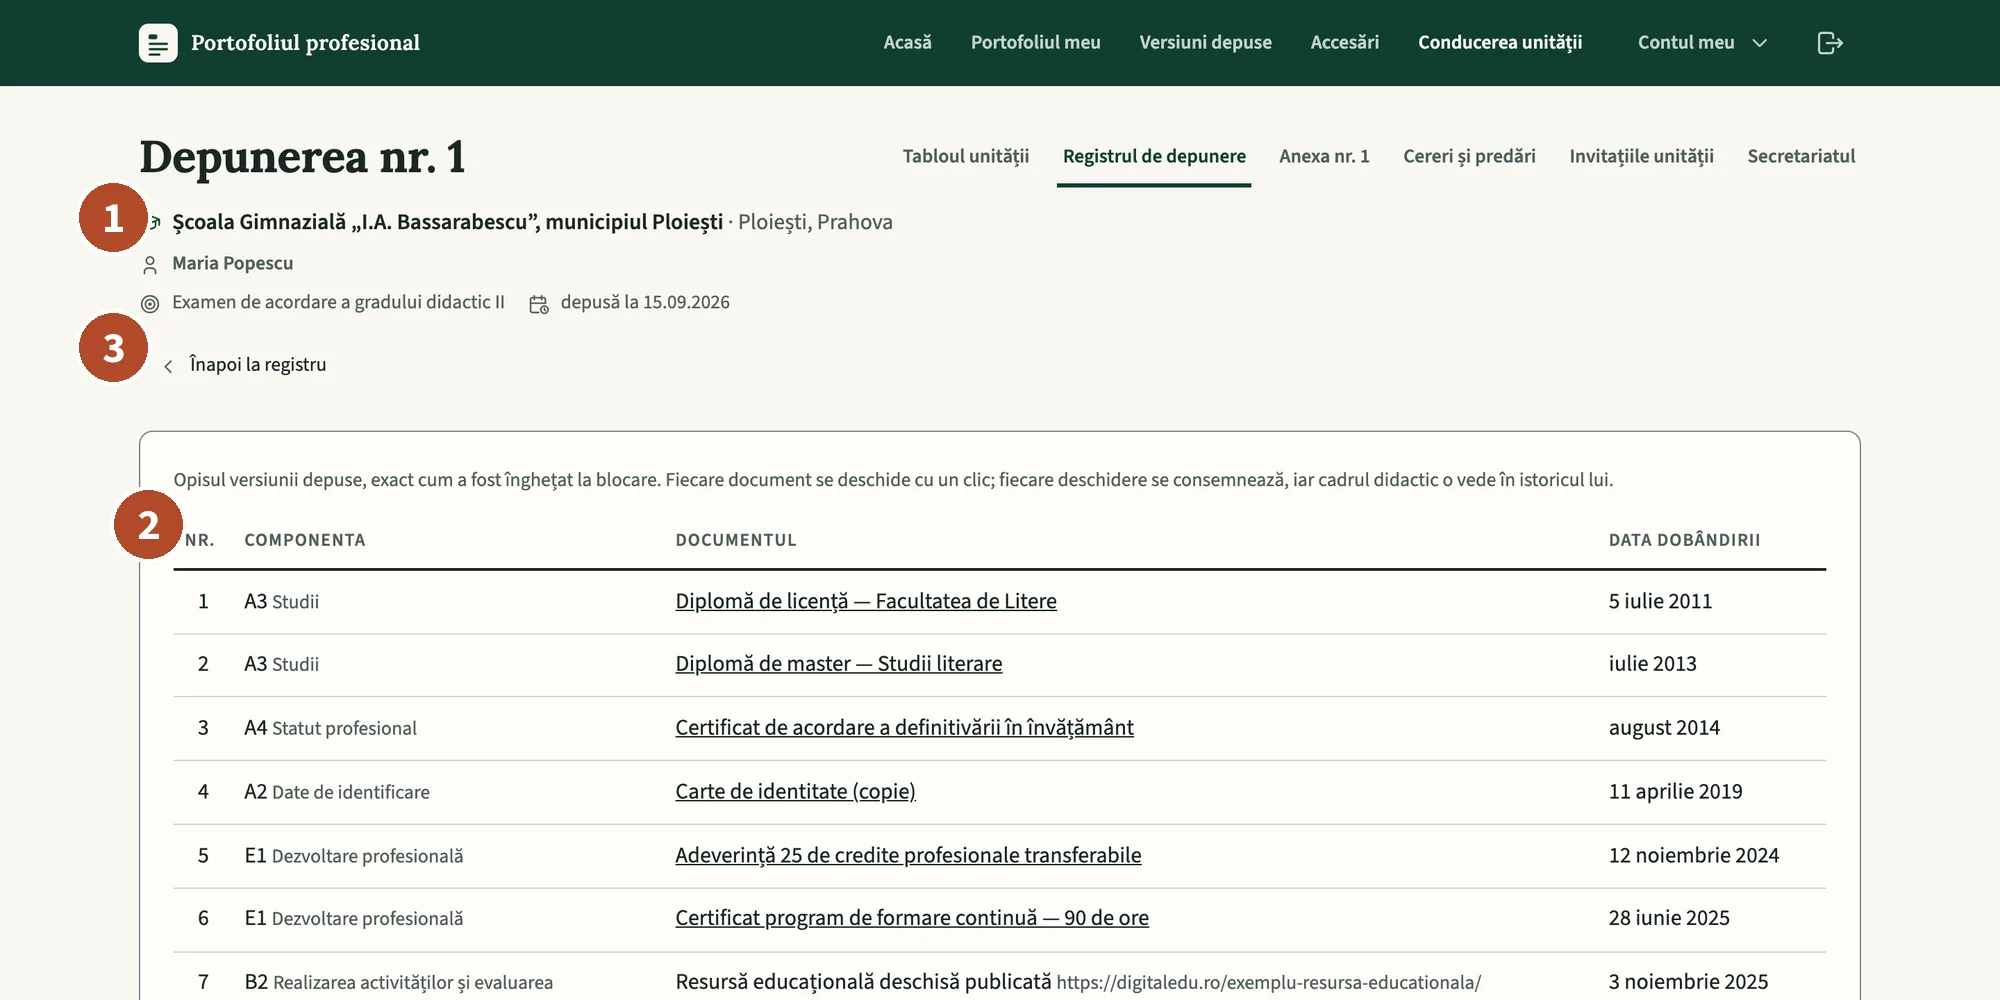2000x1000 pixels.
Task: Open Certificat de acordare a definitivării în învățământ
Action: (x=904, y=728)
